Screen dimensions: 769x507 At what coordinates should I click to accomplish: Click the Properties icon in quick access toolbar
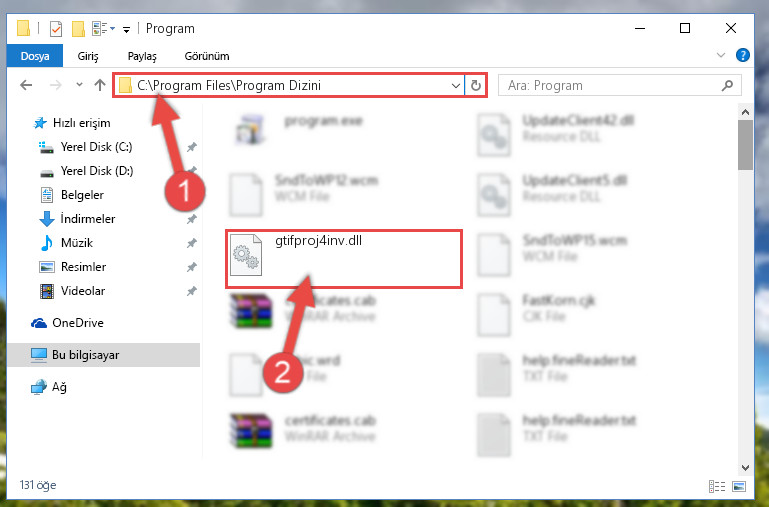coord(56,29)
